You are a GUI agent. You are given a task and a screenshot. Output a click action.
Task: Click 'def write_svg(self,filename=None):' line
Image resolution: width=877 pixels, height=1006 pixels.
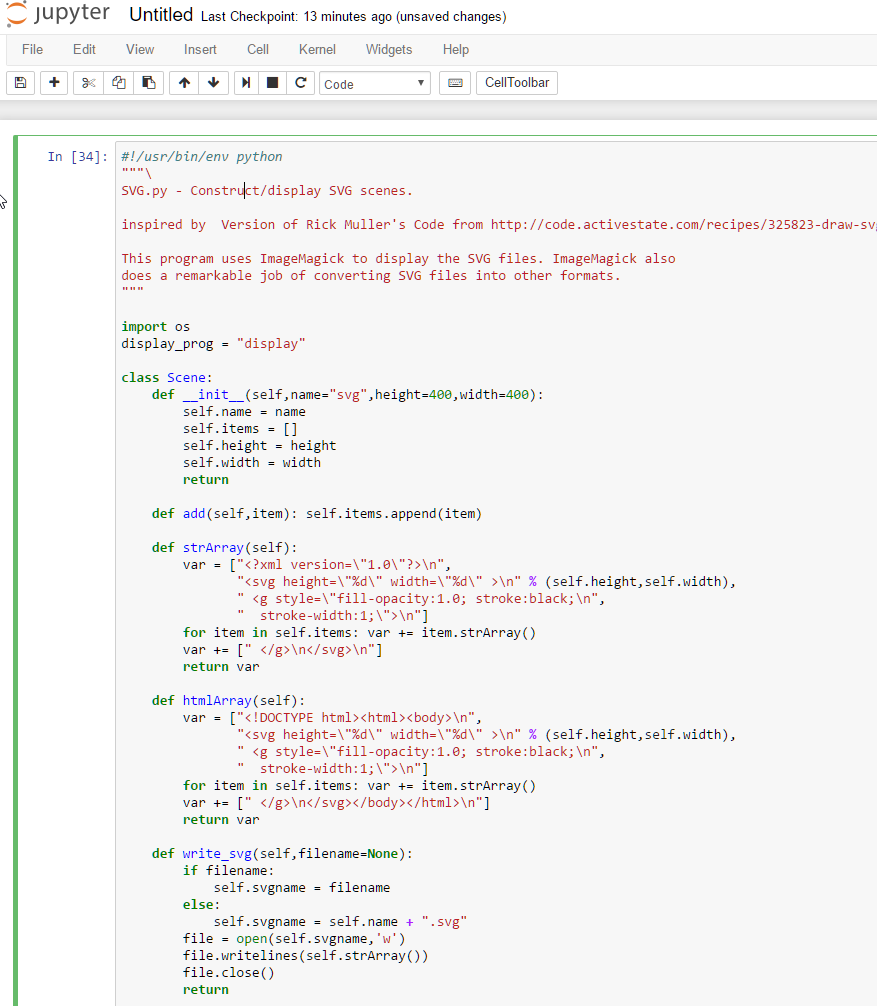(x=282, y=854)
